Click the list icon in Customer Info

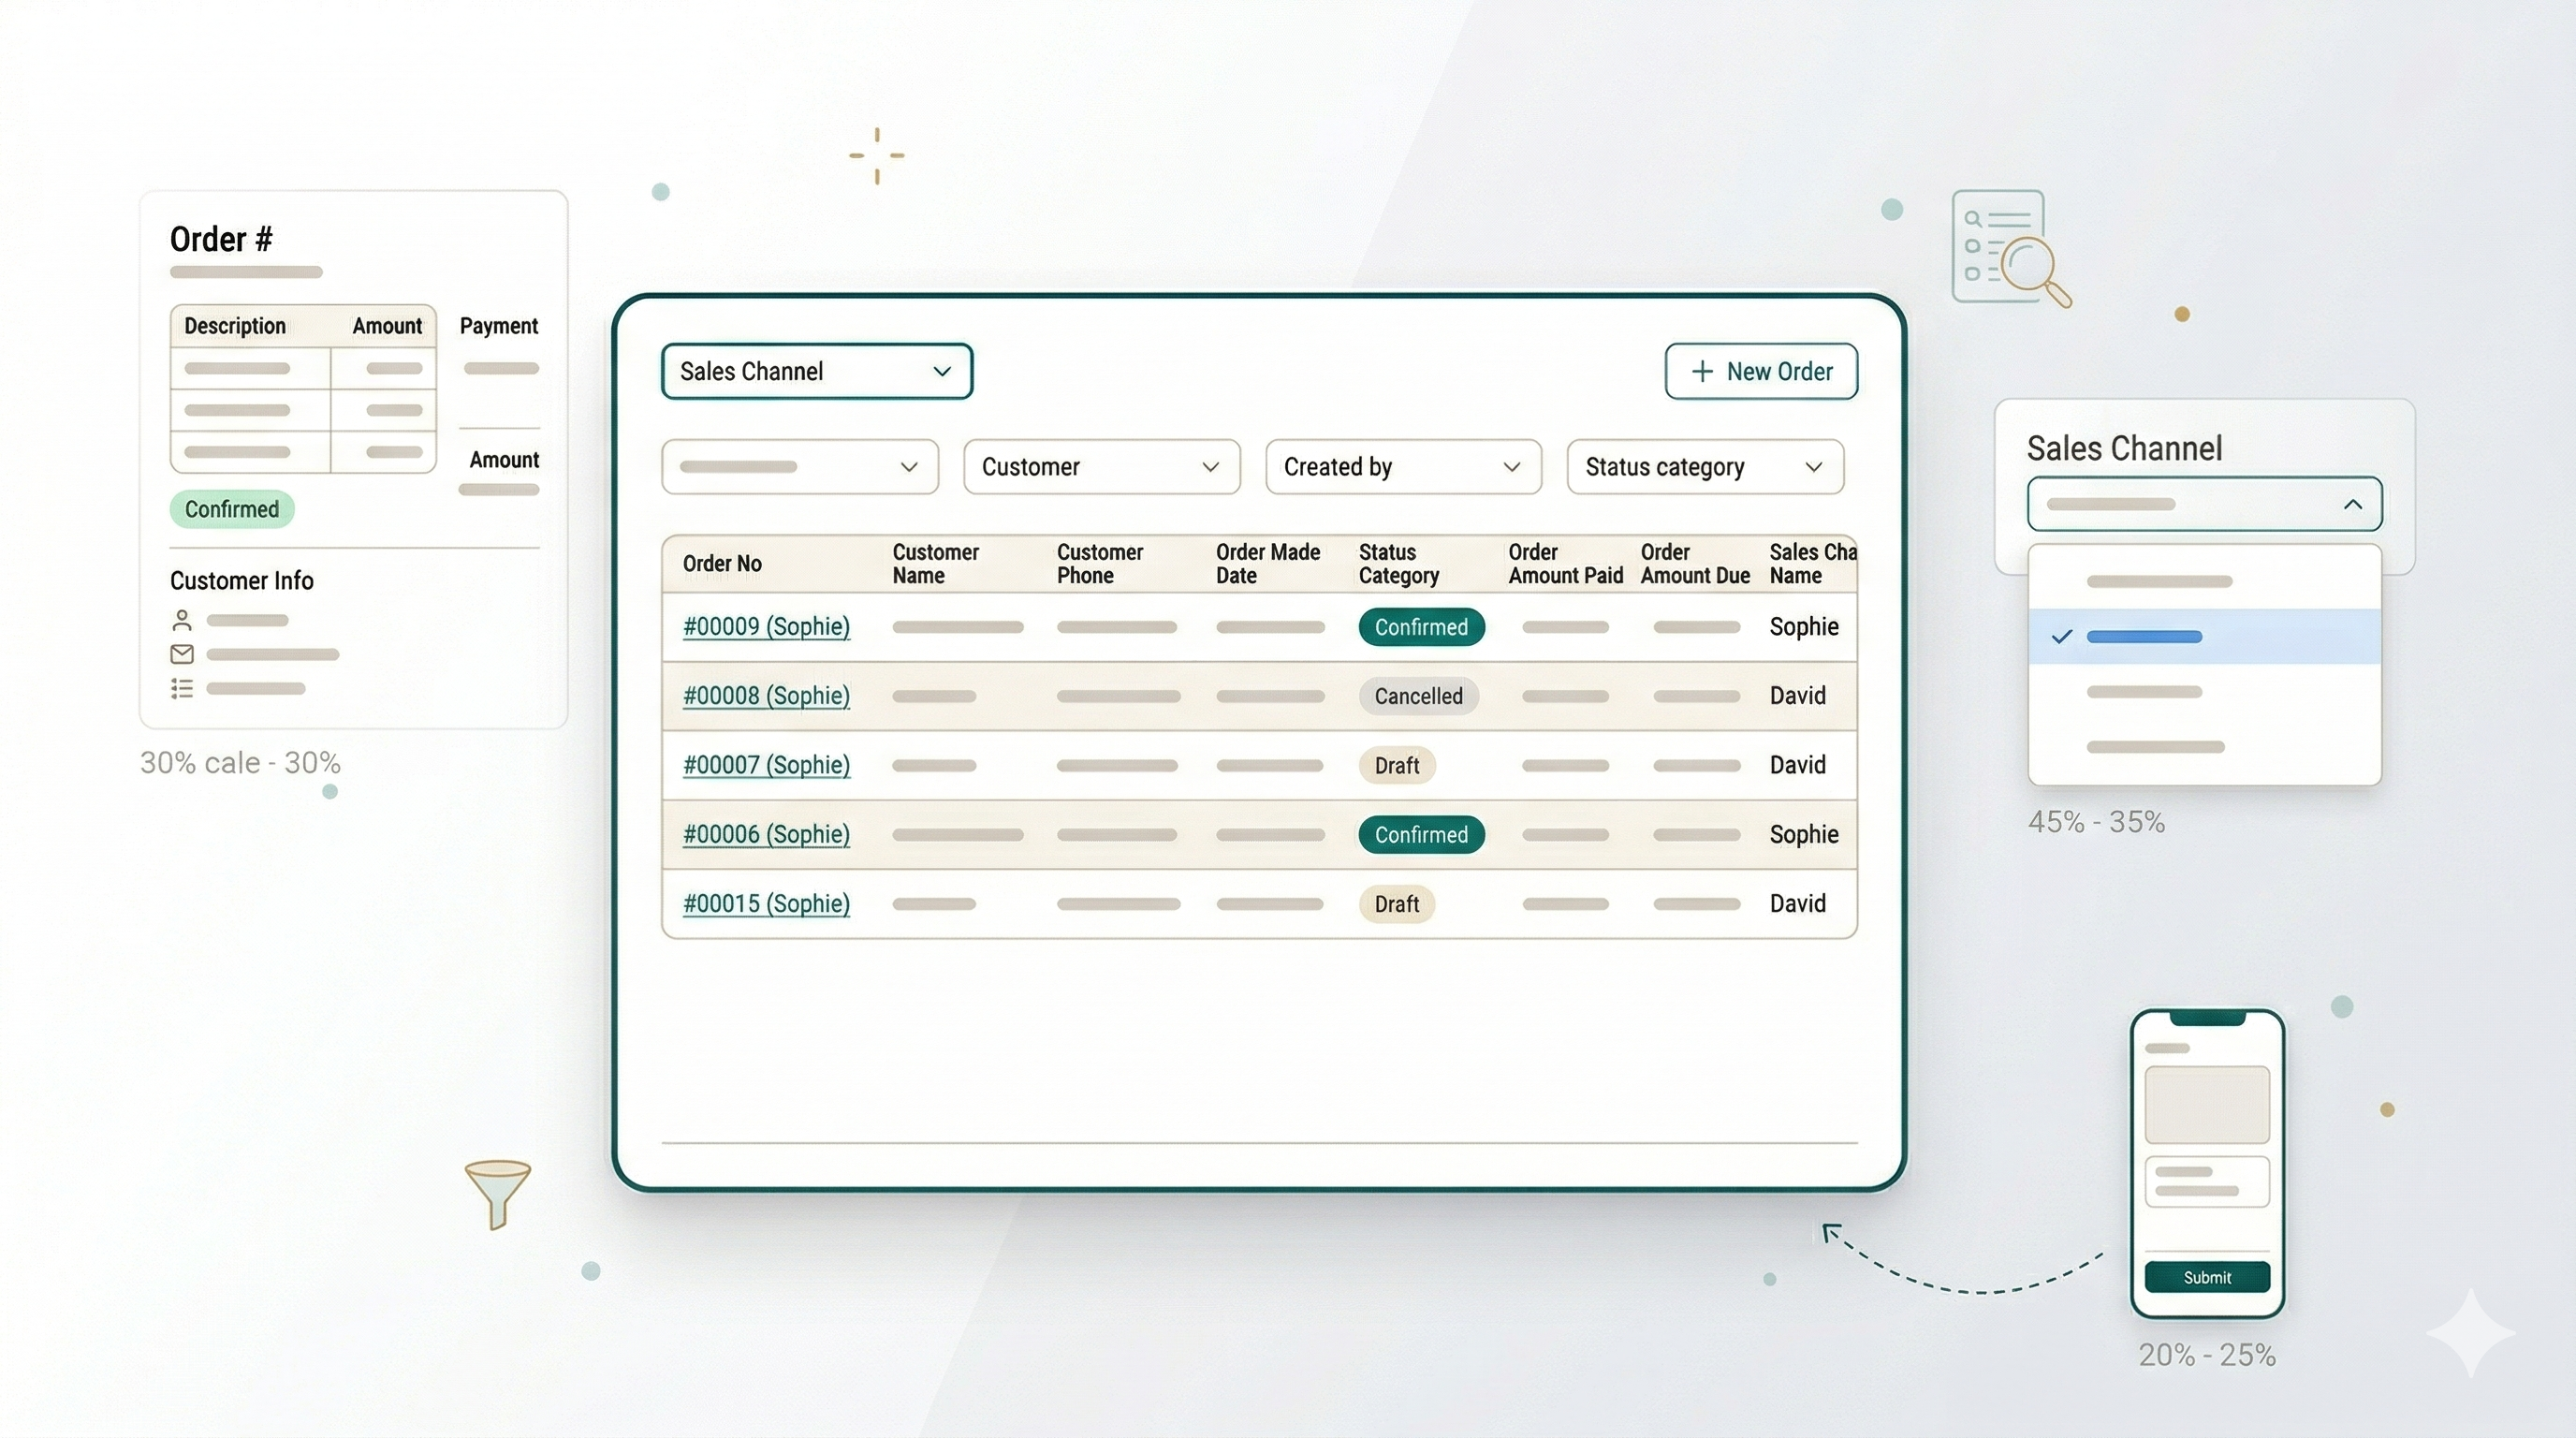click(x=182, y=688)
